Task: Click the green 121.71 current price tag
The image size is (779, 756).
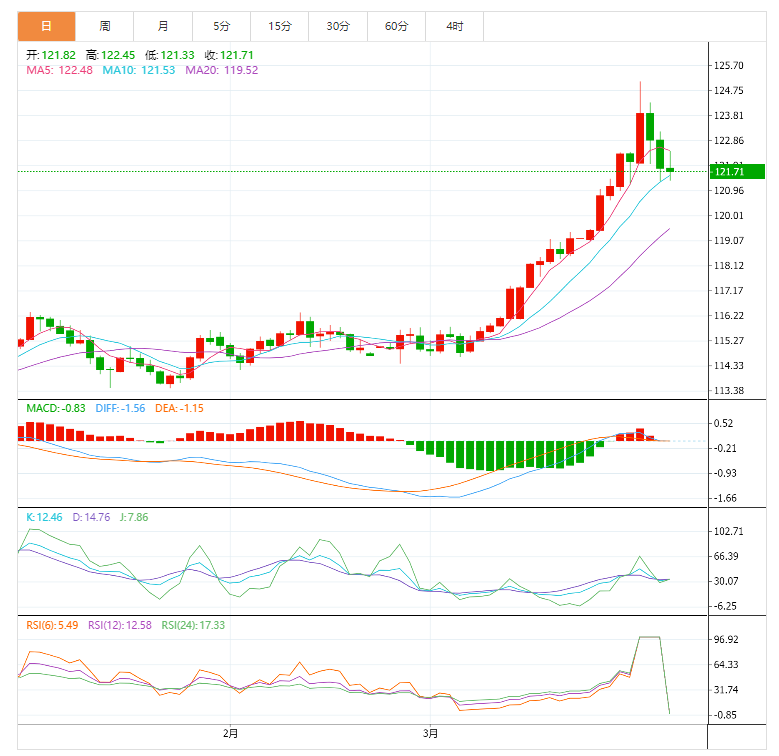Action: pos(737,172)
